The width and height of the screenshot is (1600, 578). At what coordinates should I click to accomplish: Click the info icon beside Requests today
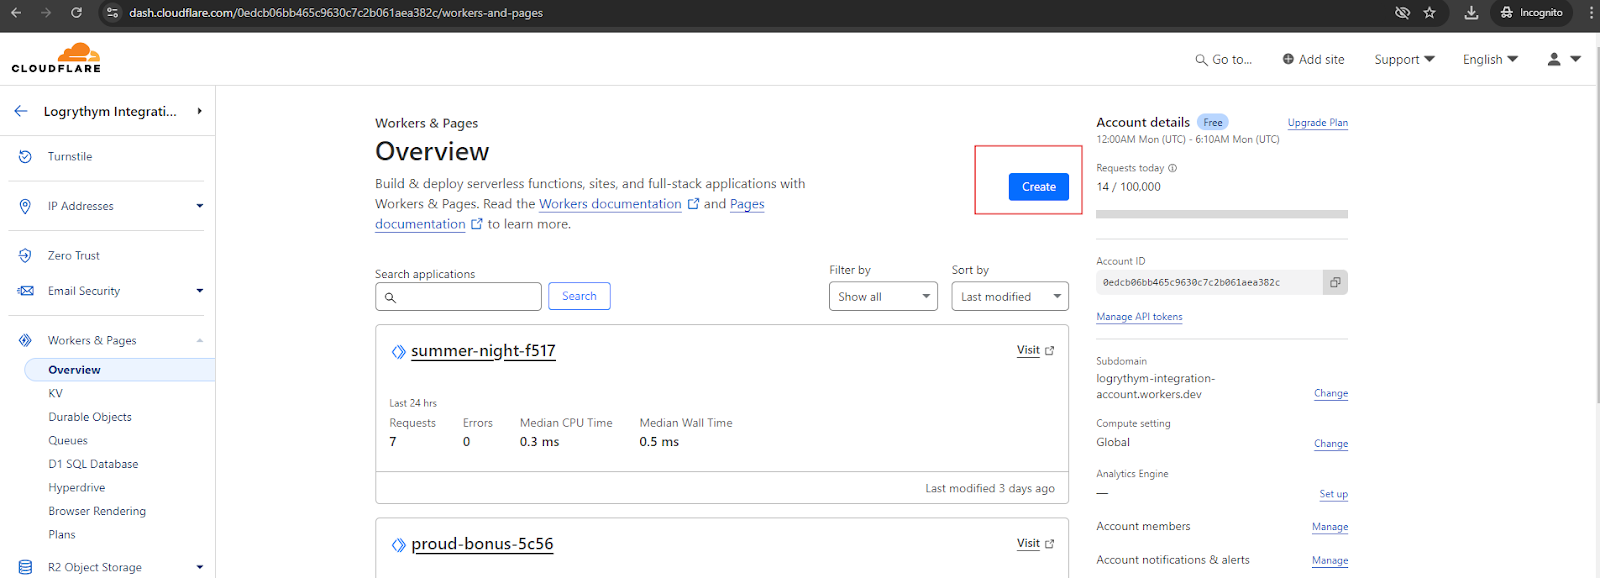pyautogui.click(x=1173, y=168)
